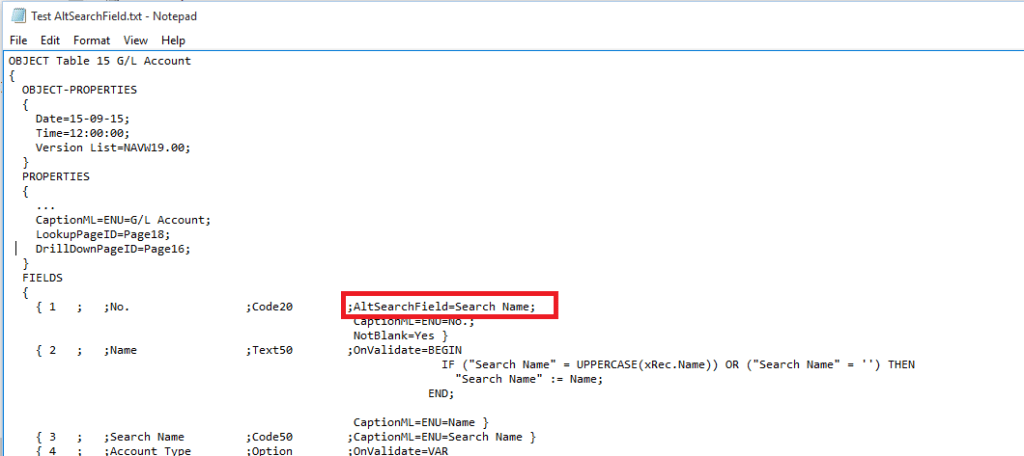Click the Notepad icon in title bar
Viewport: 1024px width, 456px height.
coord(17,15)
